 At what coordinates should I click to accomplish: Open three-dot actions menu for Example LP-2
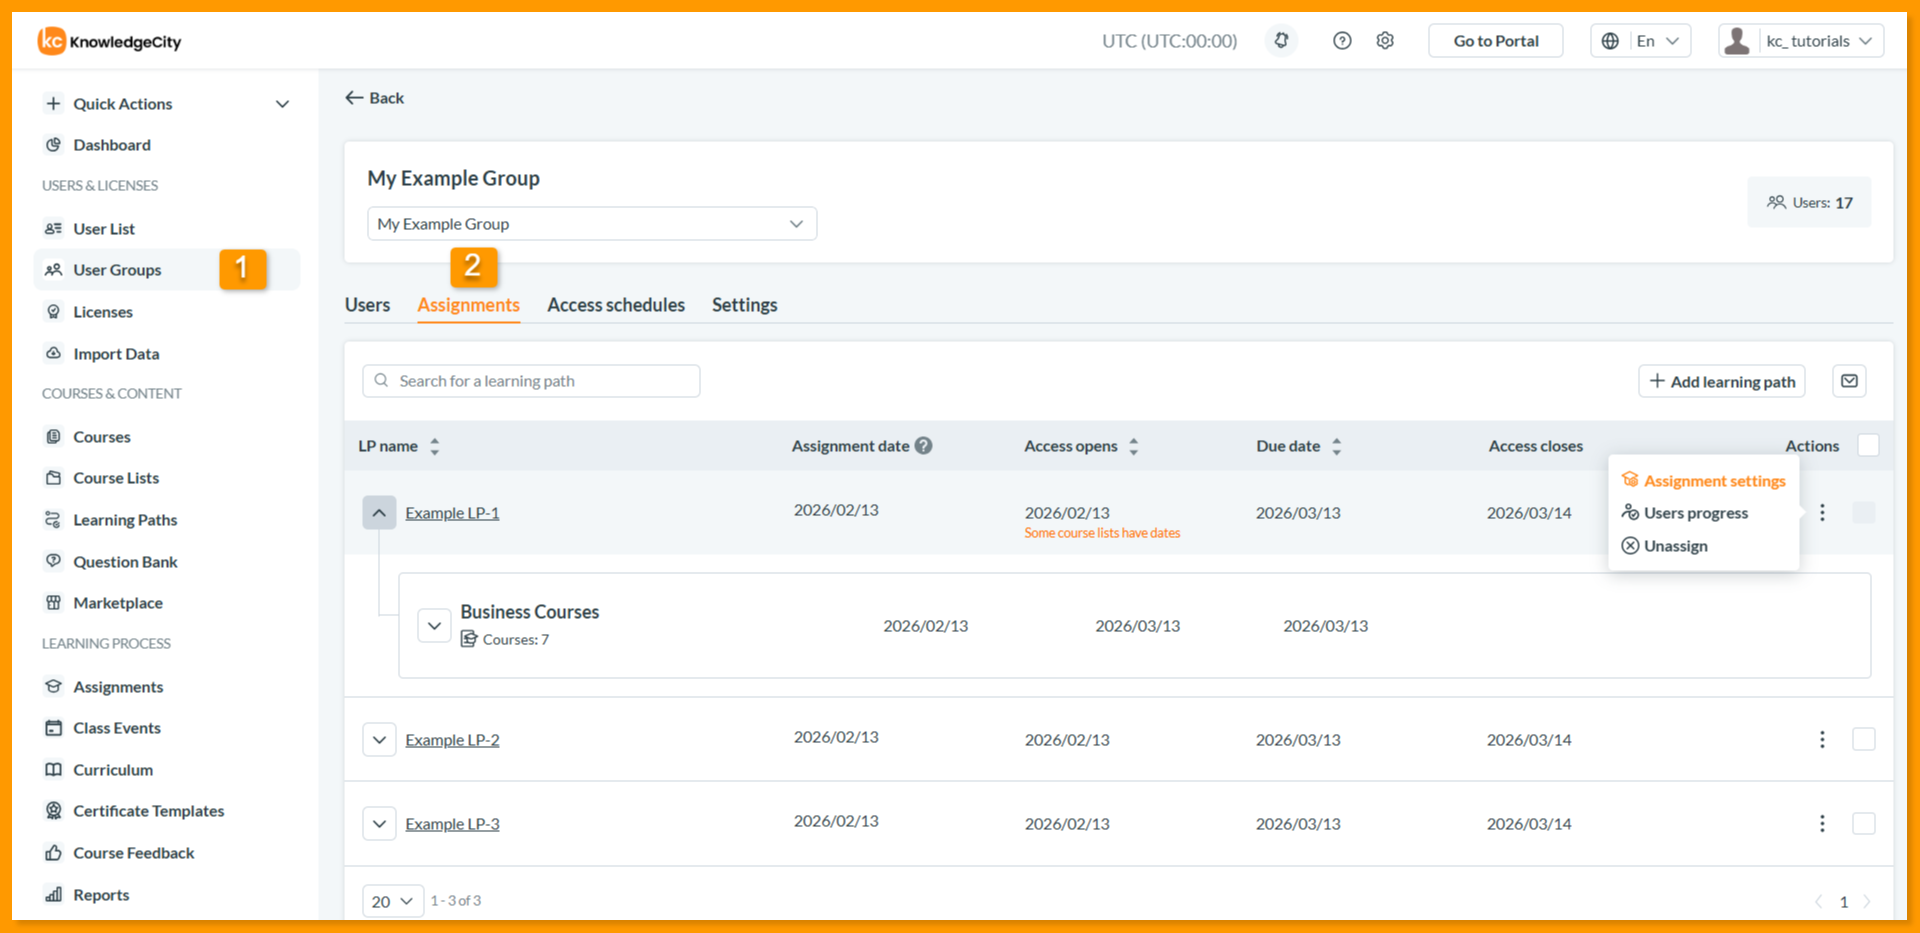pos(1822,739)
